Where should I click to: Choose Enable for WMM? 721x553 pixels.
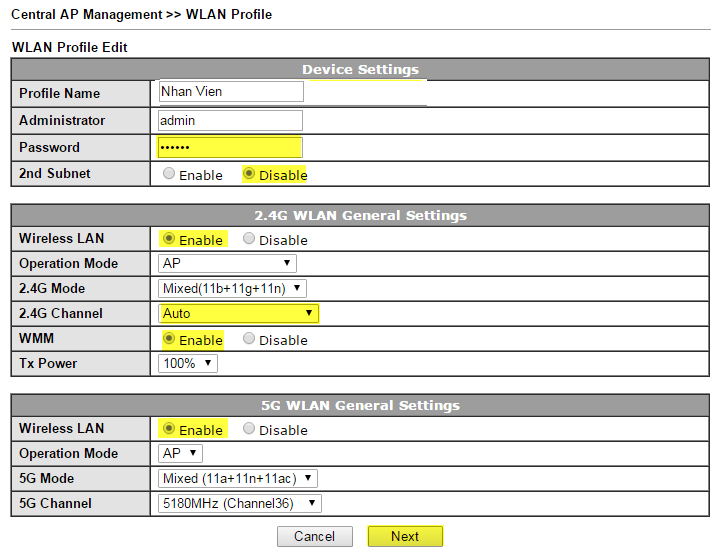click(169, 338)
